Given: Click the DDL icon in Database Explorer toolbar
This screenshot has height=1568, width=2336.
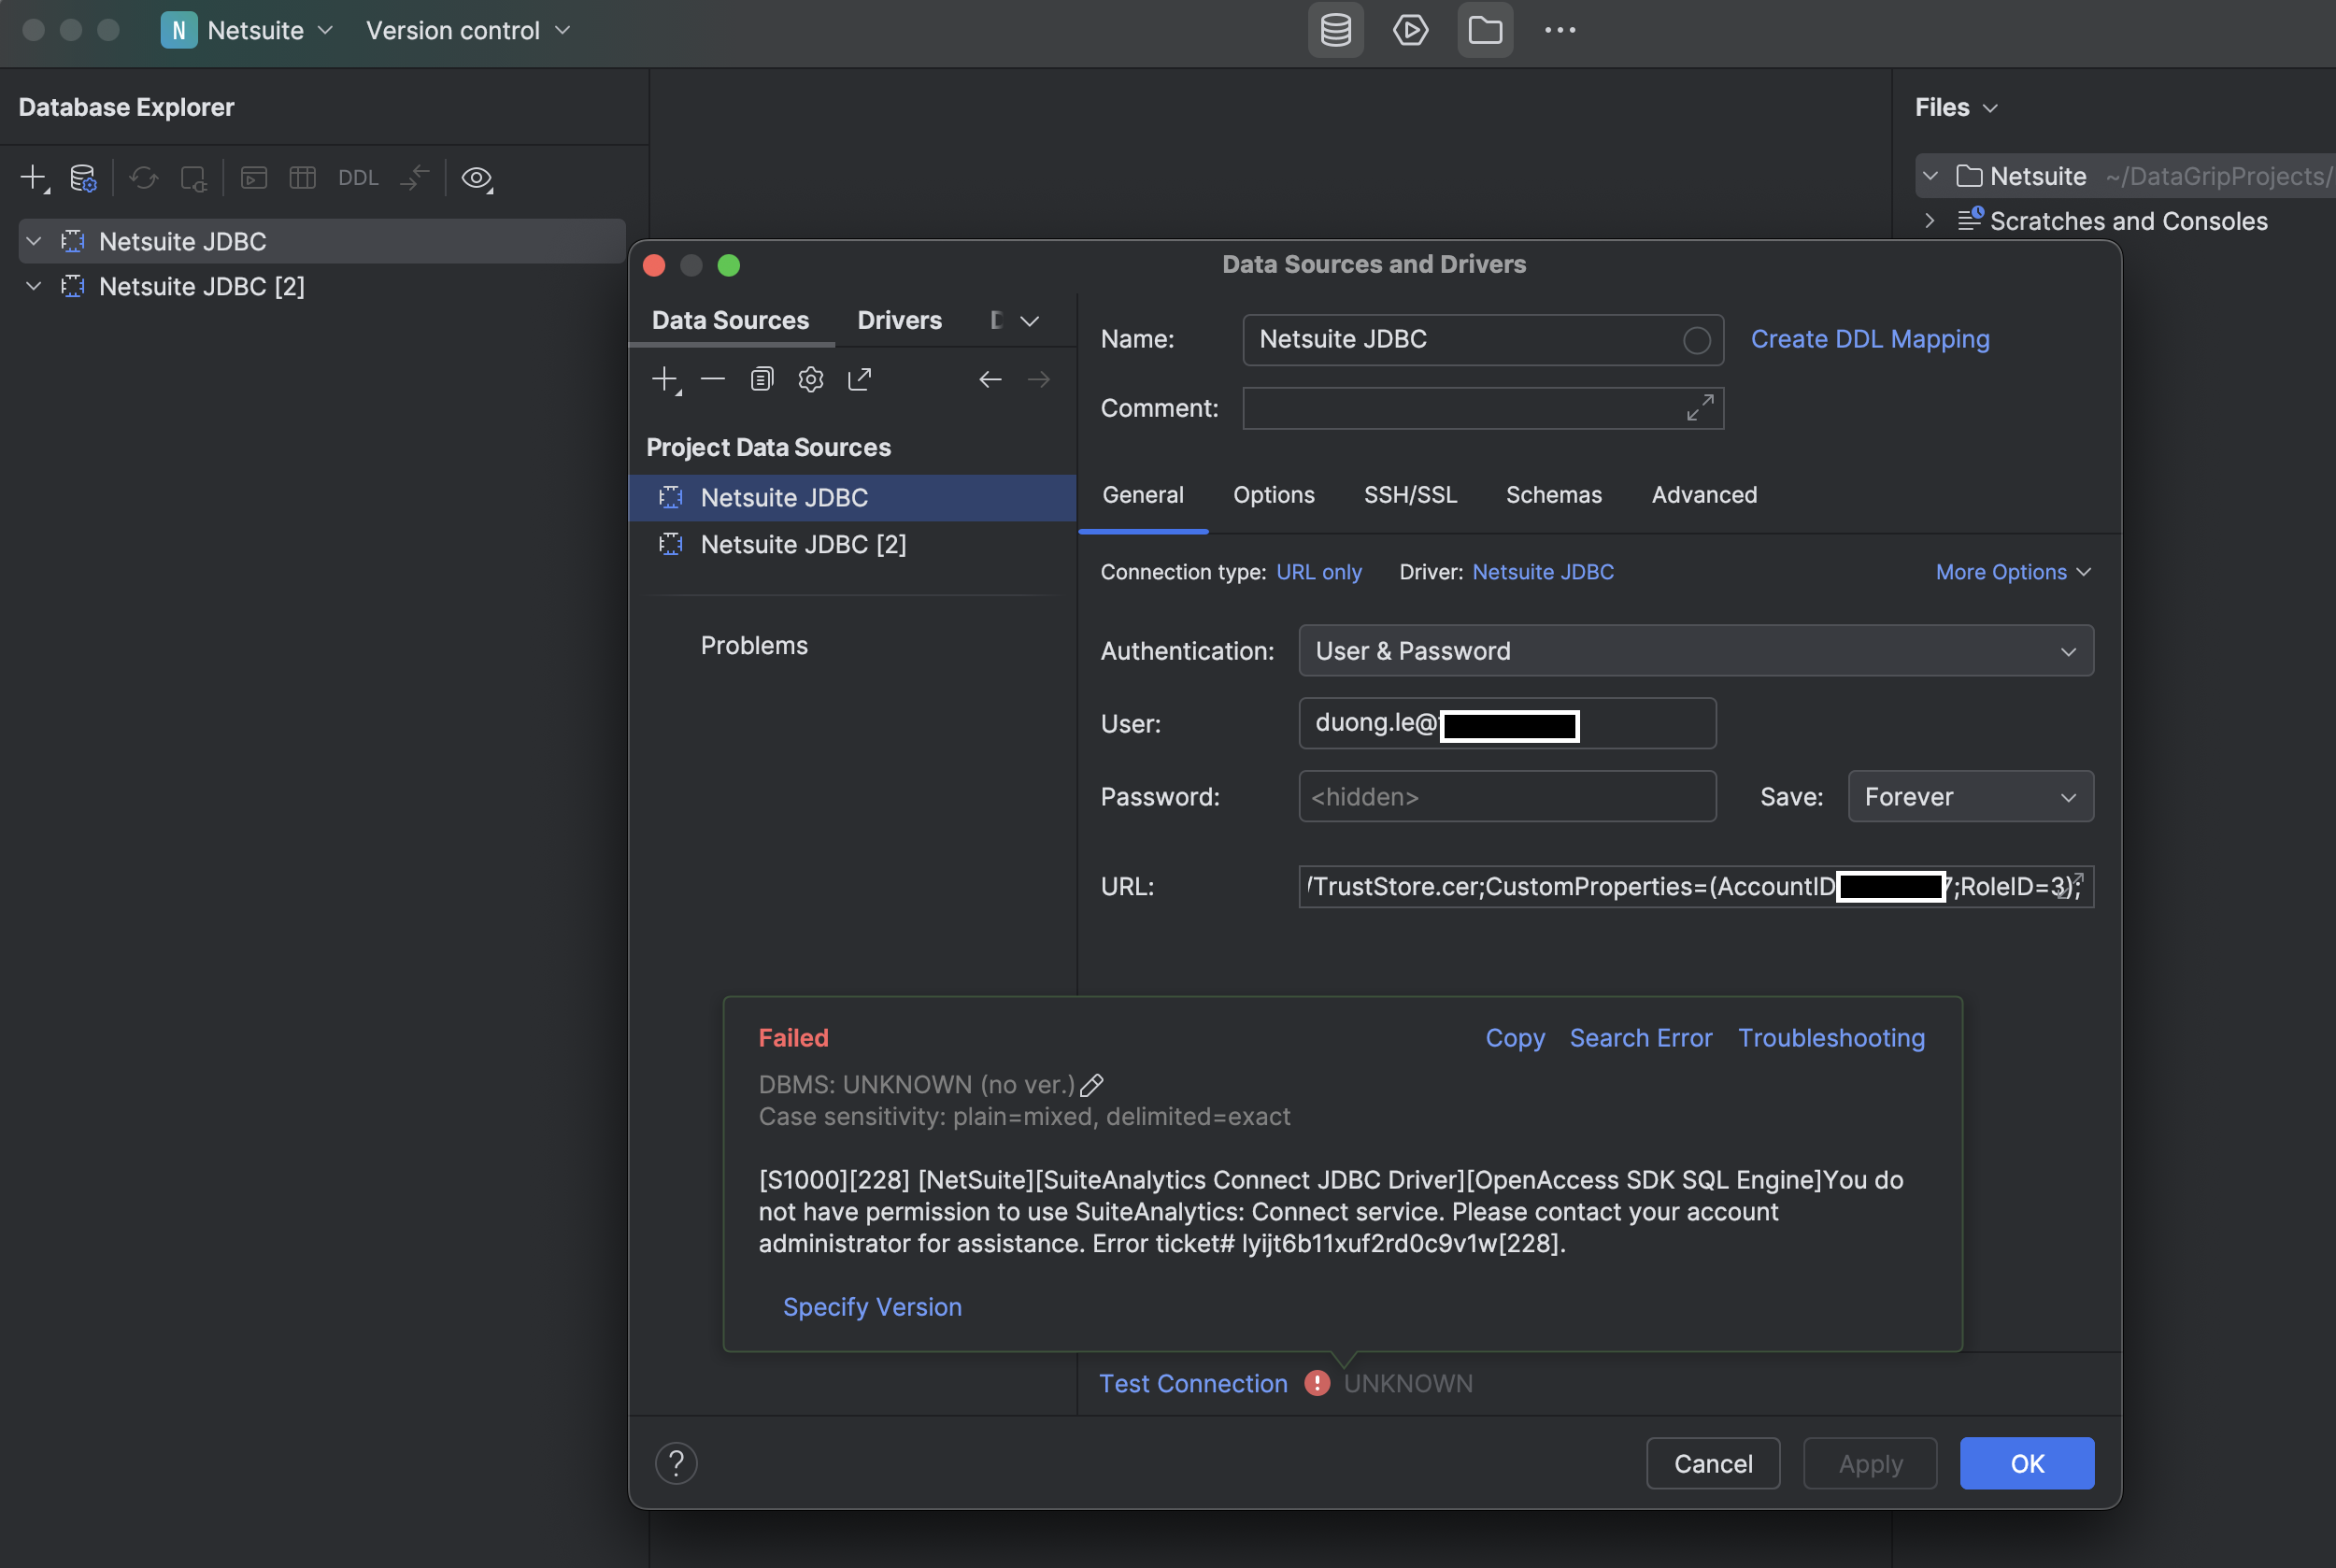Looking at the screenshot, I should coord(358,178).
